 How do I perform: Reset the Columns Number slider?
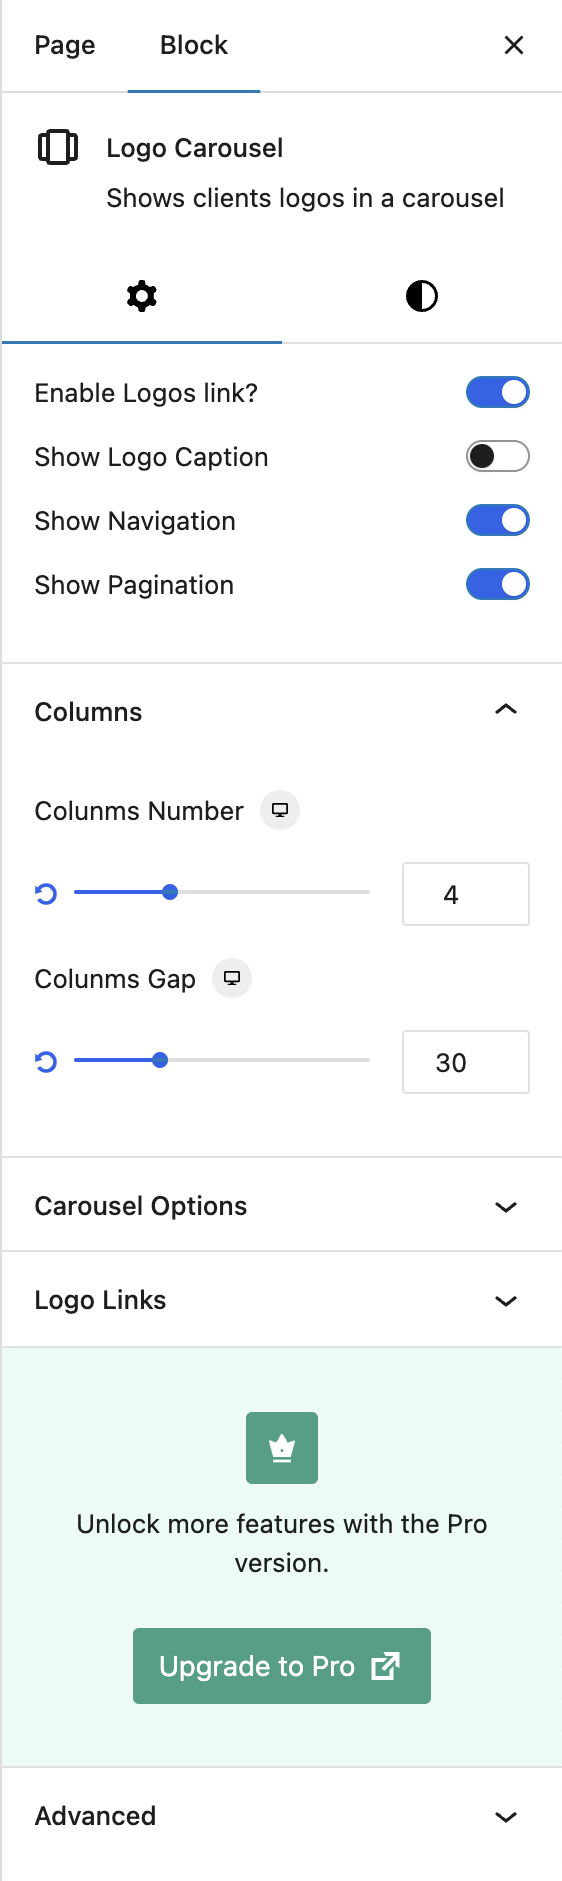coord(46,894)
